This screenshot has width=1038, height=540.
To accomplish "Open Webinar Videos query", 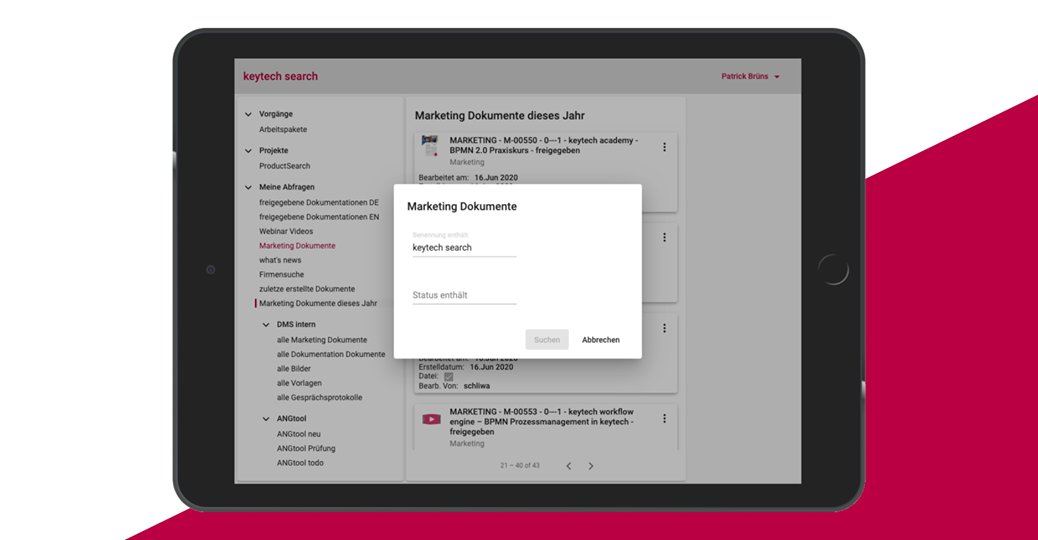I will 286,231.
